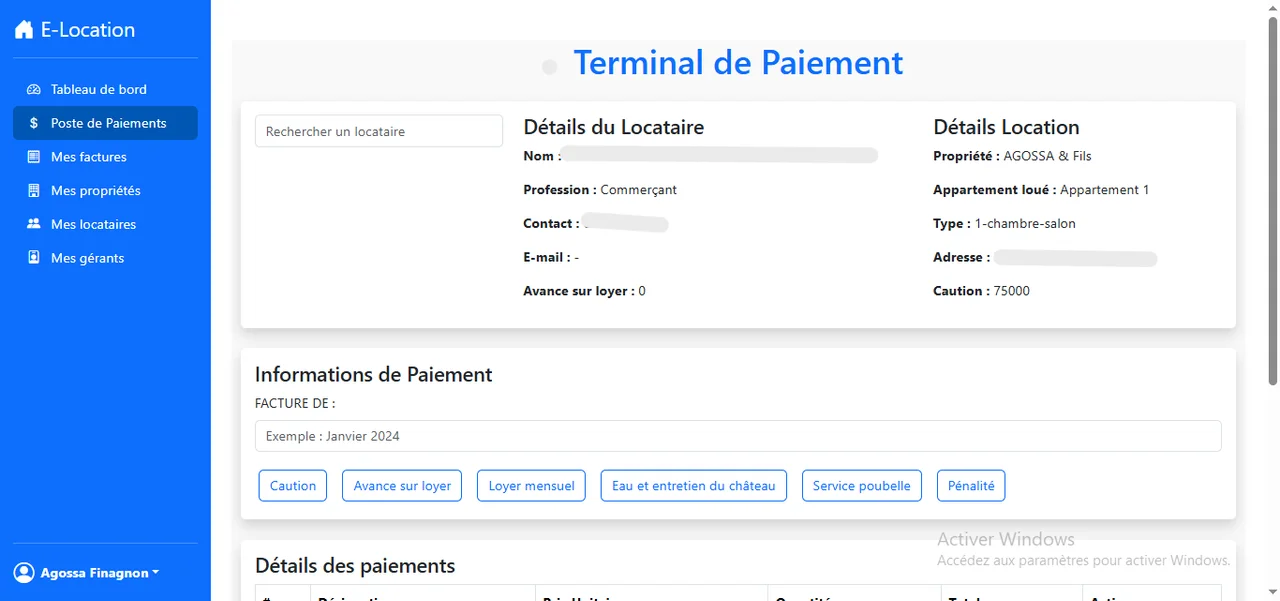
Task: Click the Terminal de Paiement heading
Action: pos(738,62)
